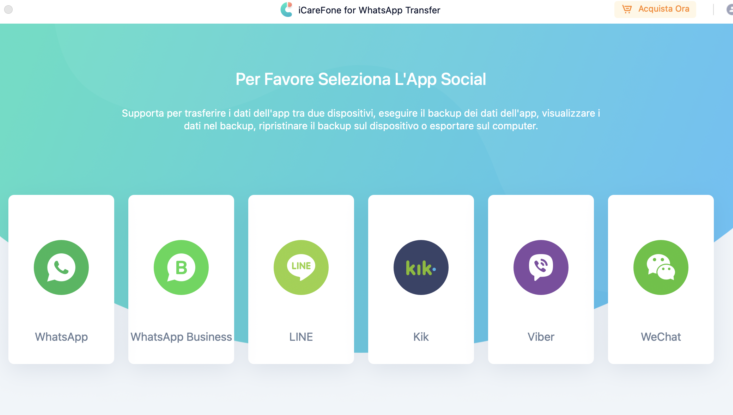Viewport: 733px width, 415px height.
Task: Select the green WhatsApp phone icon
Action: click(x=61, y=267)
